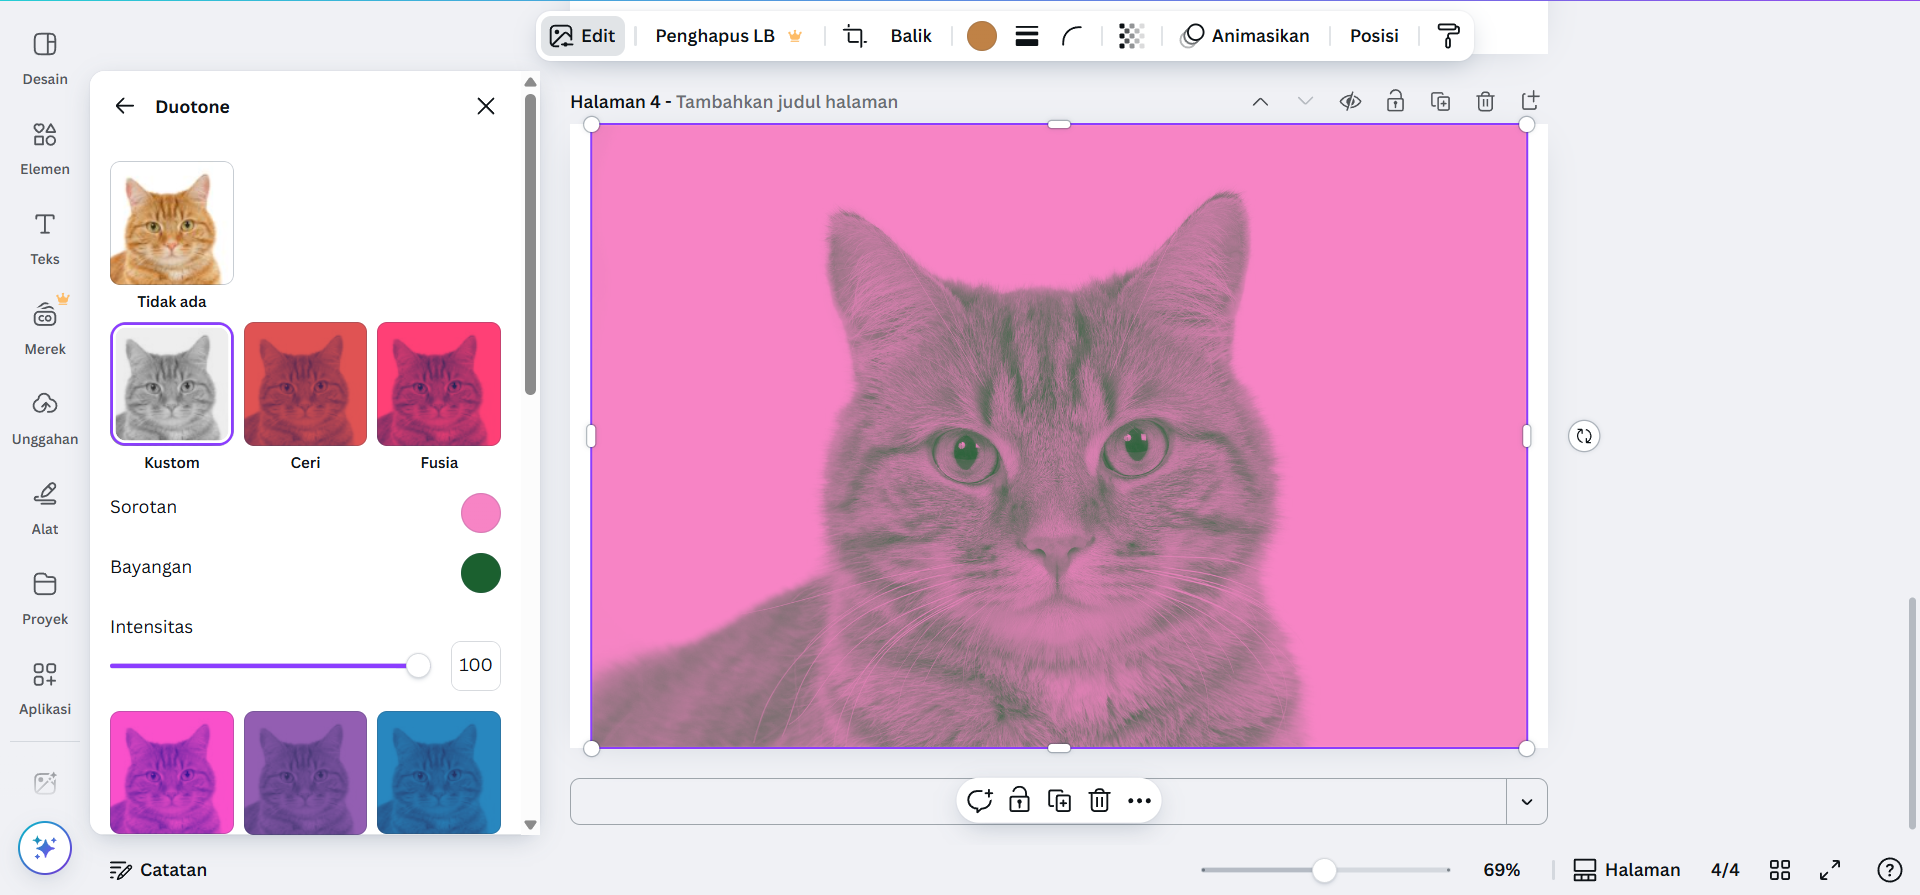
Task: Add a new page after page 4
Action: click(x=1530, y=102)
